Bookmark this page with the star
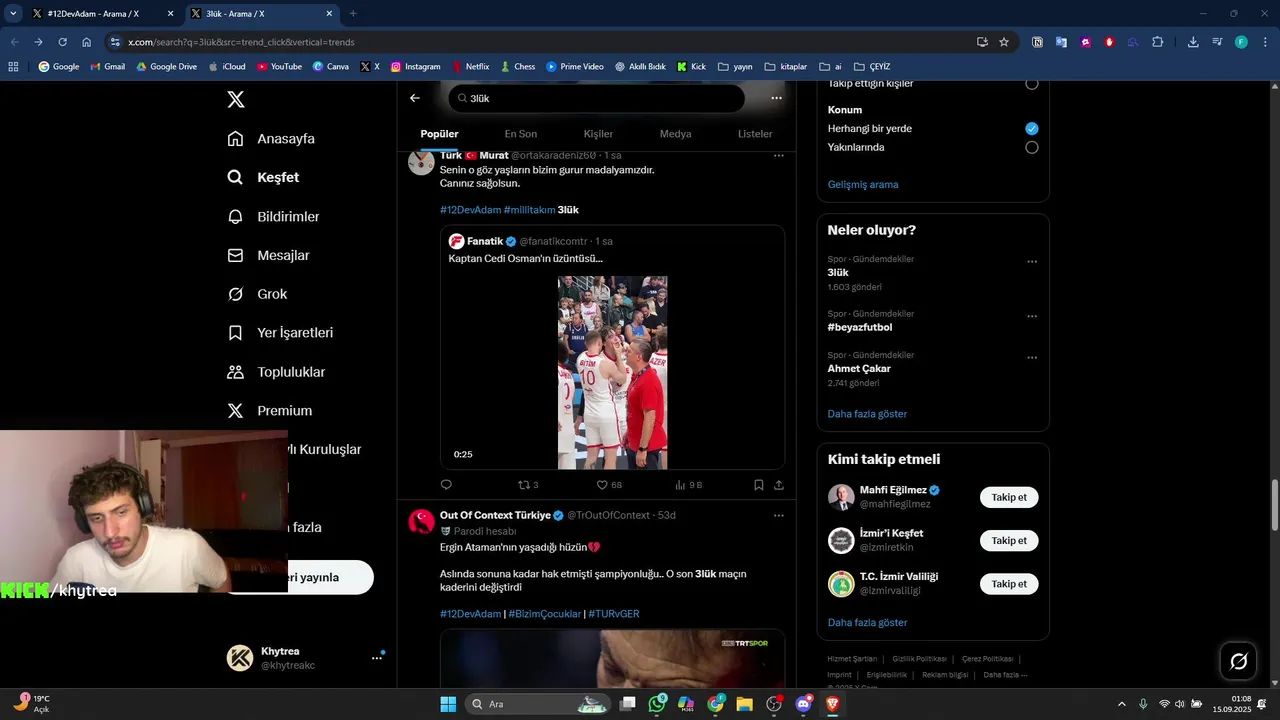 pyautogui.click(x=1004, y=42)
